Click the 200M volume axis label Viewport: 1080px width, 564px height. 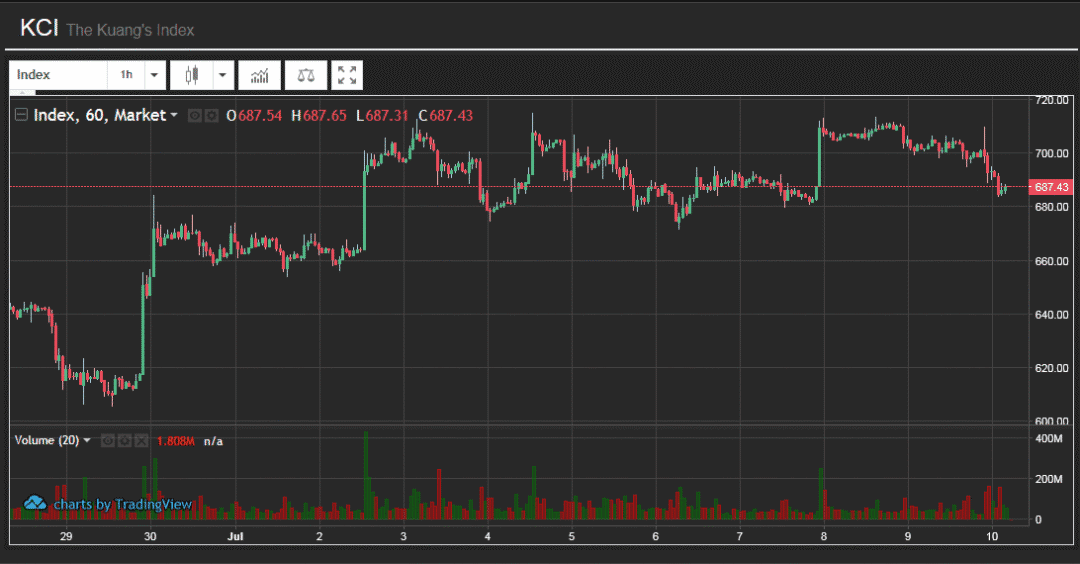pos(1049,479)
